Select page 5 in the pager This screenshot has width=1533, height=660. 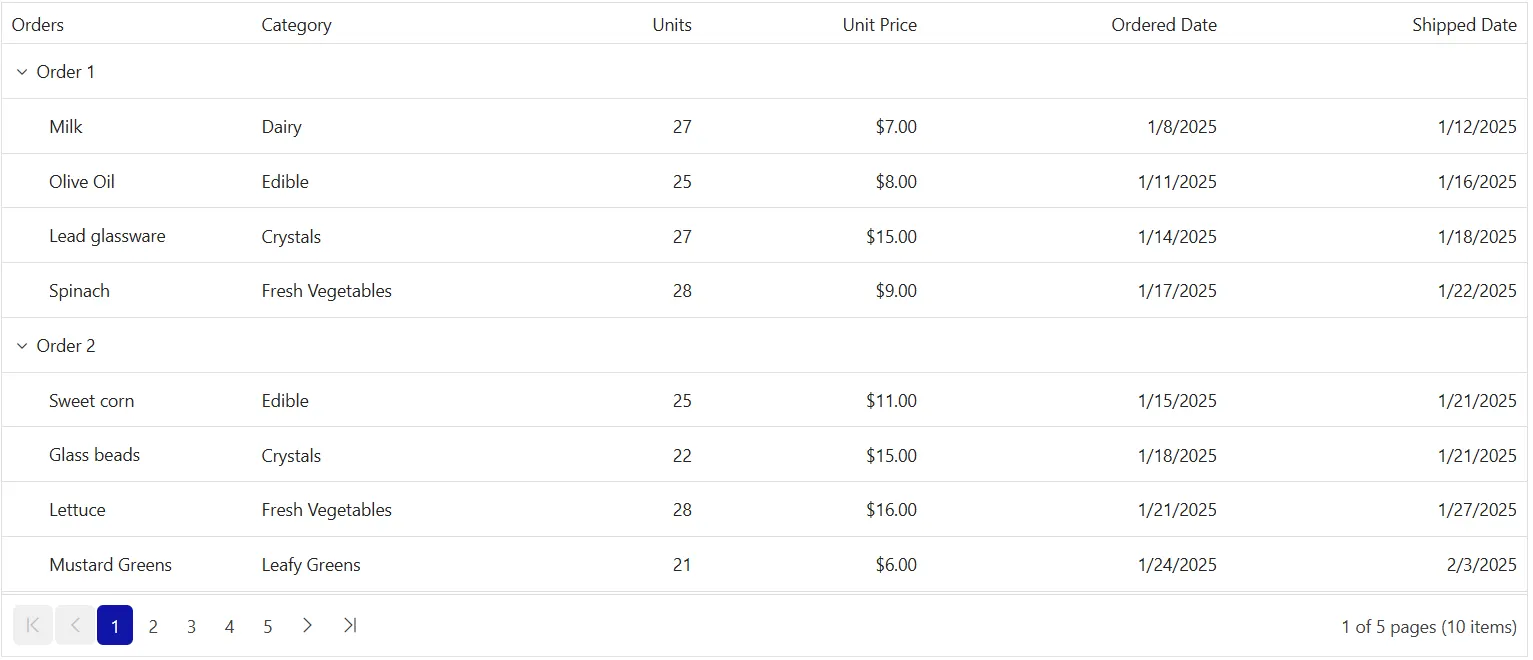[268, 626]
